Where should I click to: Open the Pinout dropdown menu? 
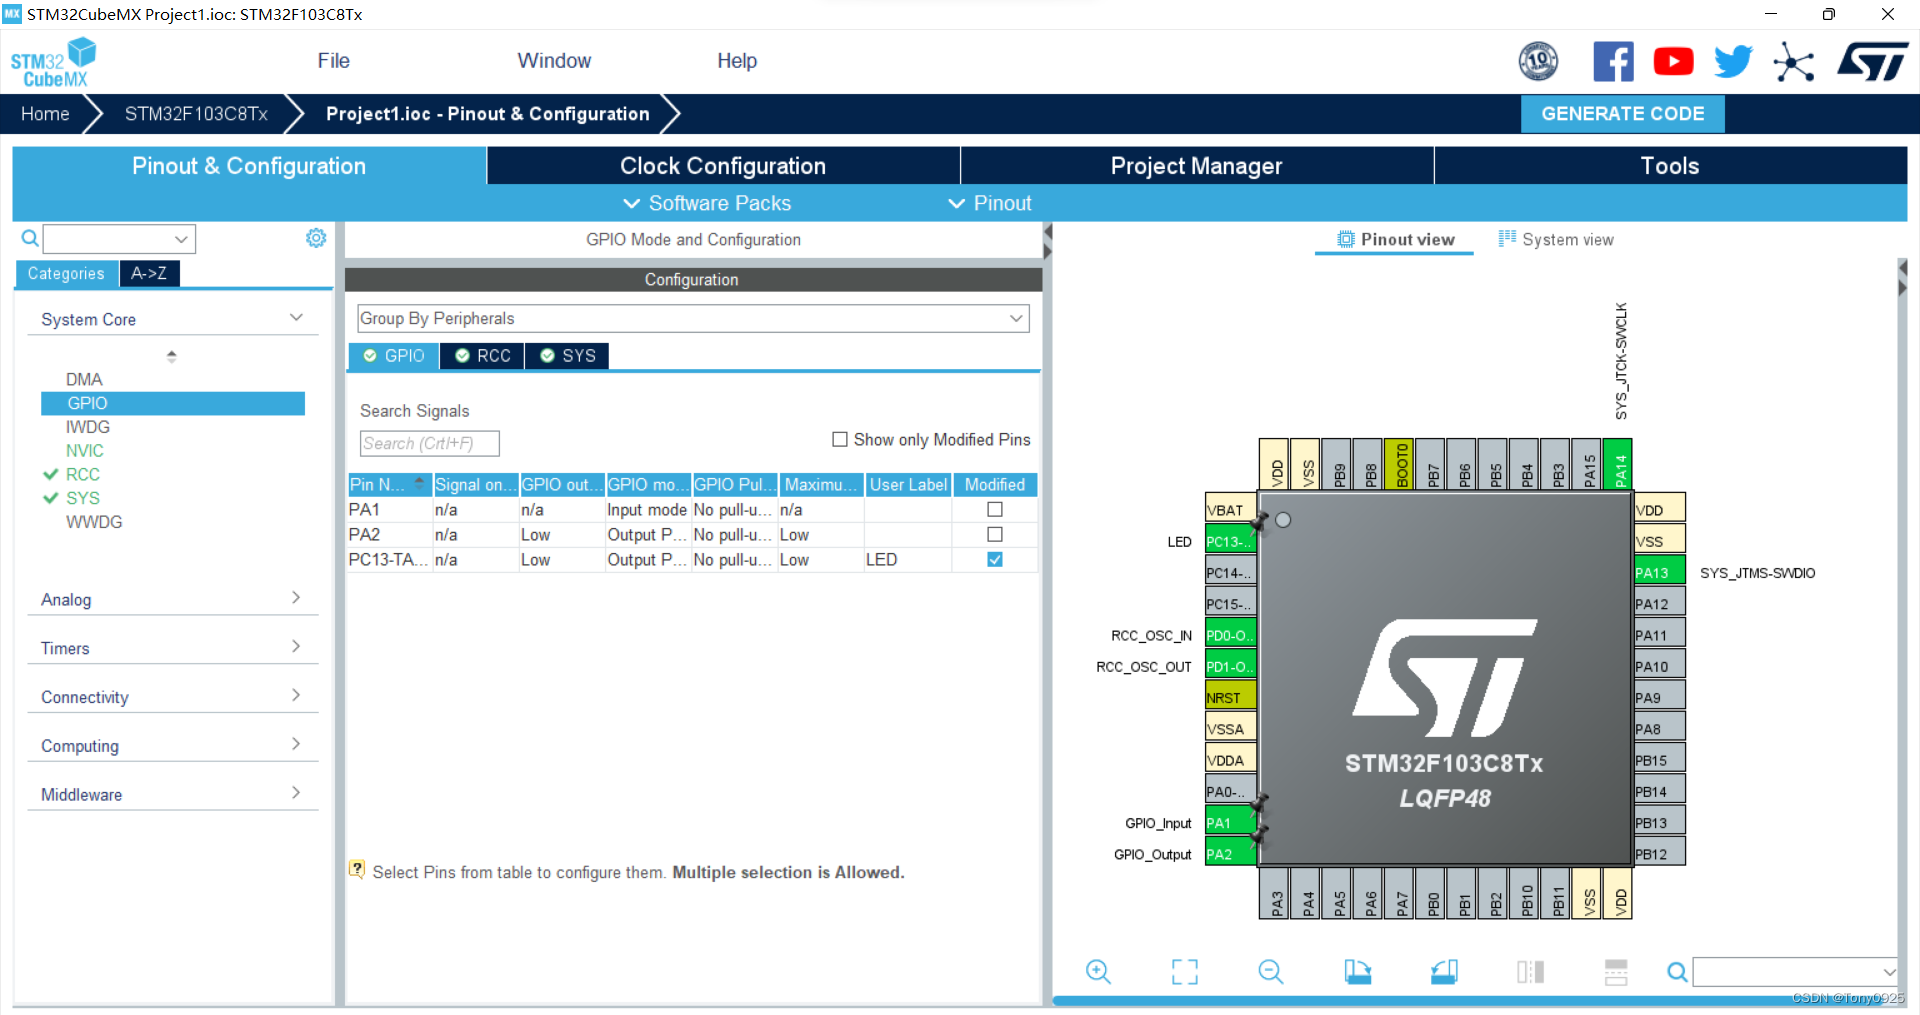click(x=990, y=203)
